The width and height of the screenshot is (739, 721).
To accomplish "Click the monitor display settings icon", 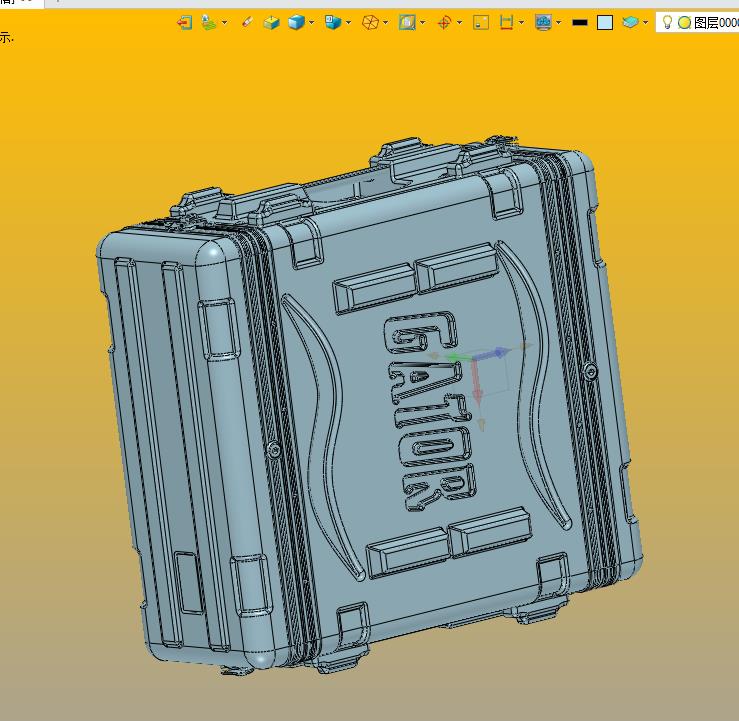I will (543, 22).
